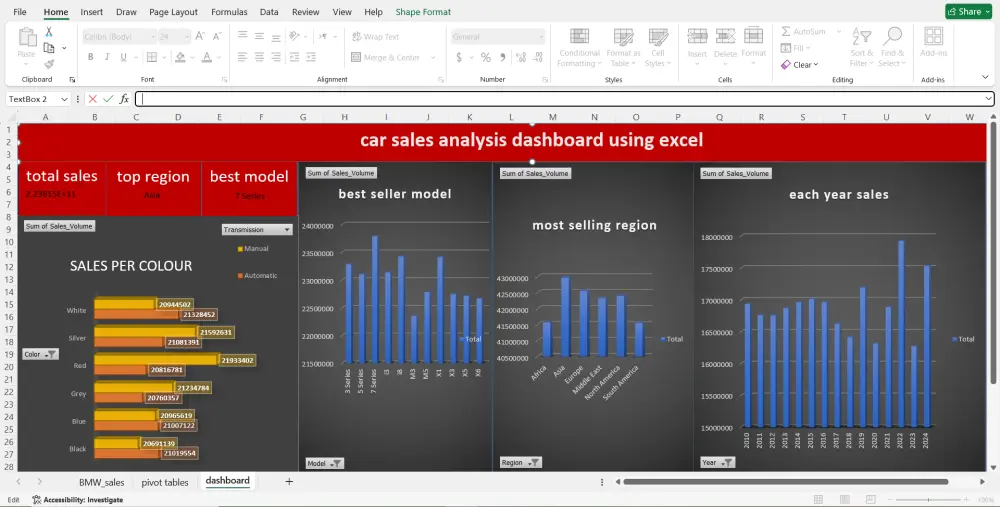Open the Formulas tab

pos(229,11)
